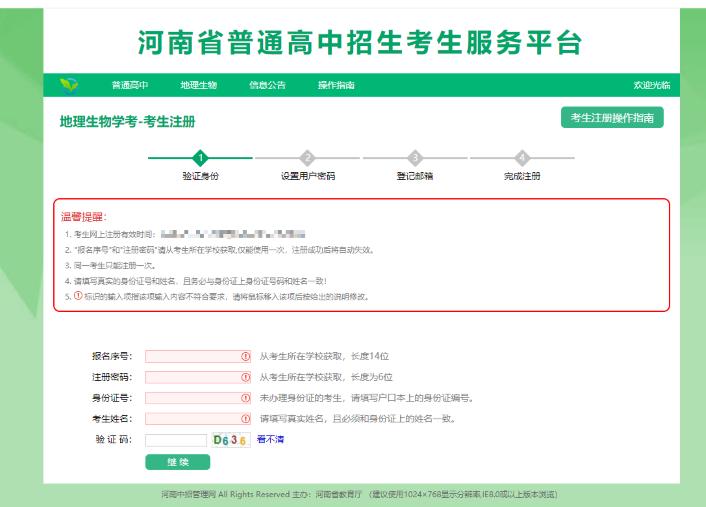Select step 3 diamond 登记邮箱
Screen dimensions: 706x507
(415, 158)
